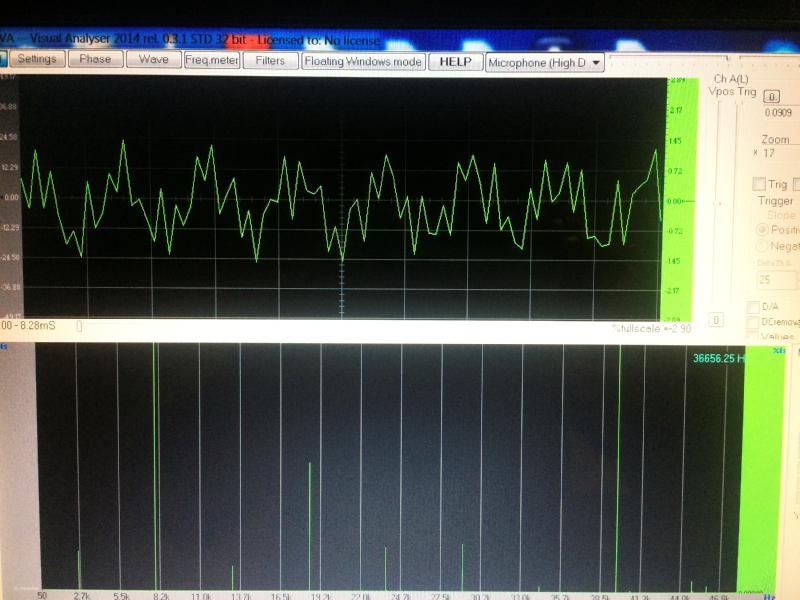Enable the Values checkbox

[752, 335]
